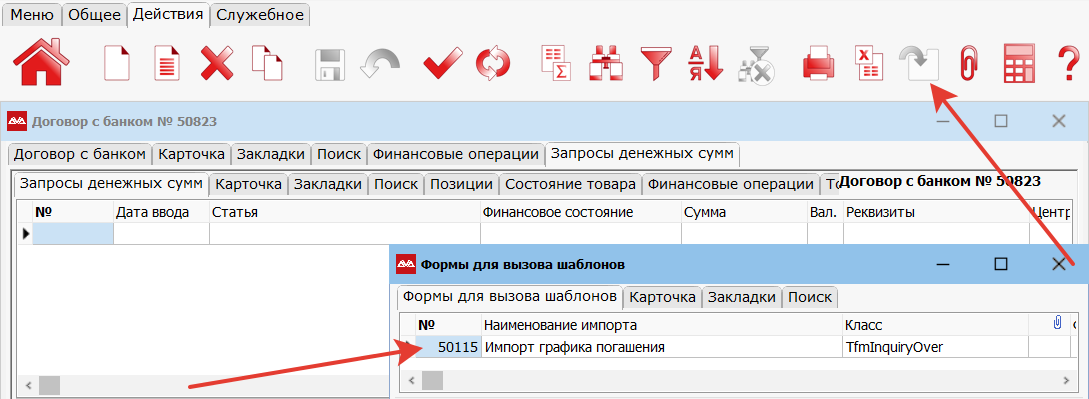Click Финансовое состояние column header
Image resolution: width=1089 pixels, height=399 pixels.
581,213
